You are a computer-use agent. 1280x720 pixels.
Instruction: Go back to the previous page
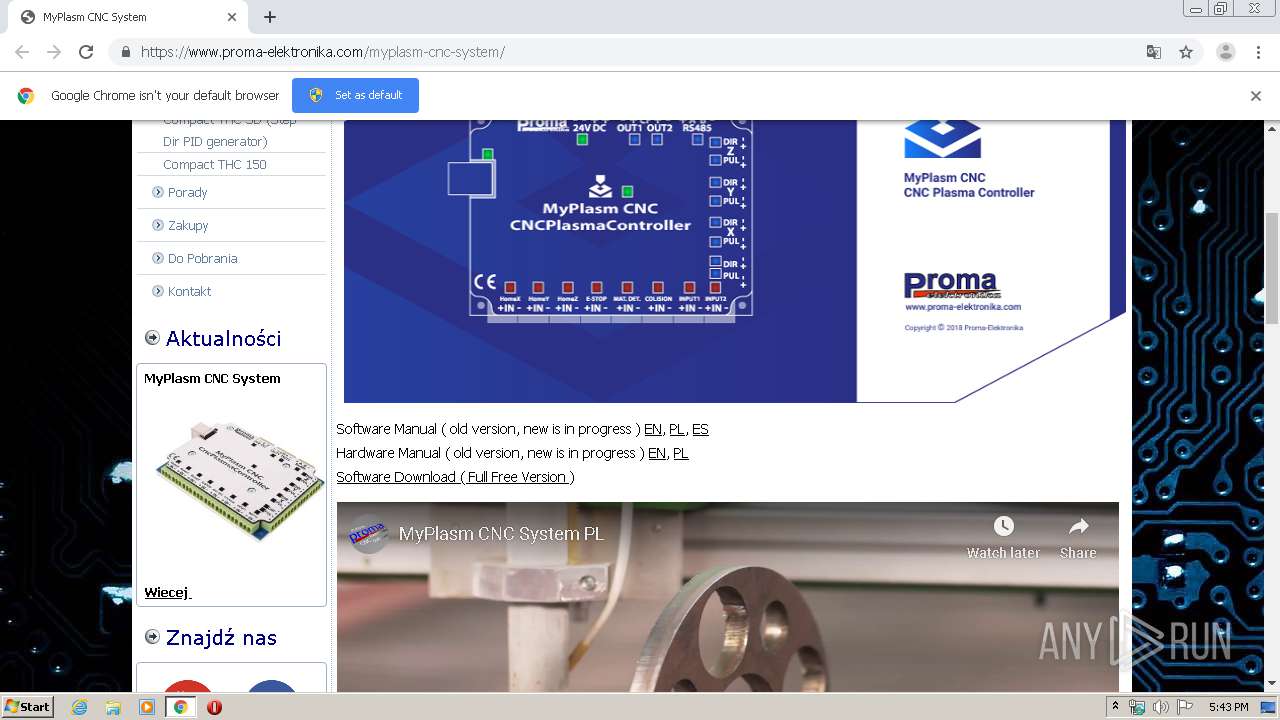pyautogui.click(x=22, y=52)
